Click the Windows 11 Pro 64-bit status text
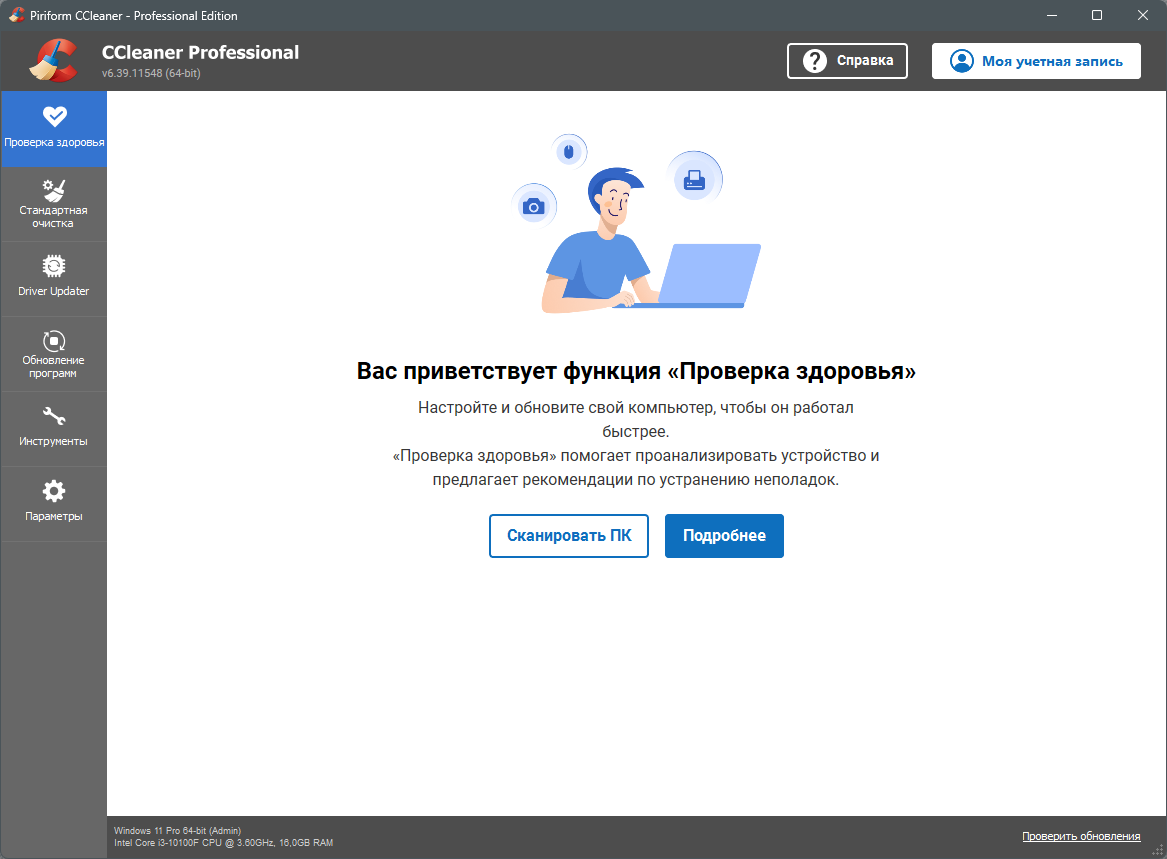This screenshot has width=1167, height=859. pyautogui.click(x=177, y=830)
